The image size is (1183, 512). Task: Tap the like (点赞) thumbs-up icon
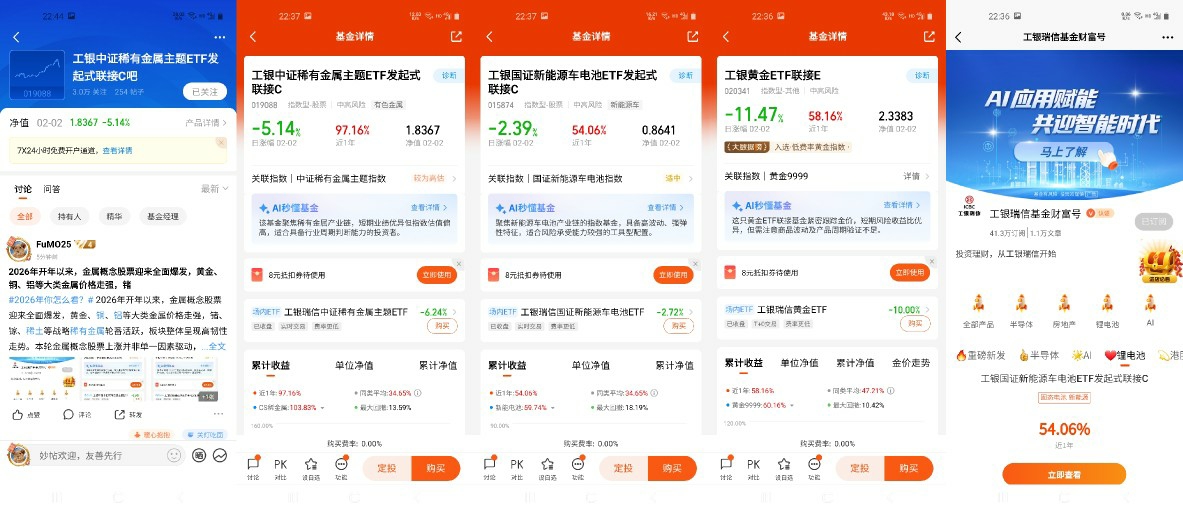[17, 414]
